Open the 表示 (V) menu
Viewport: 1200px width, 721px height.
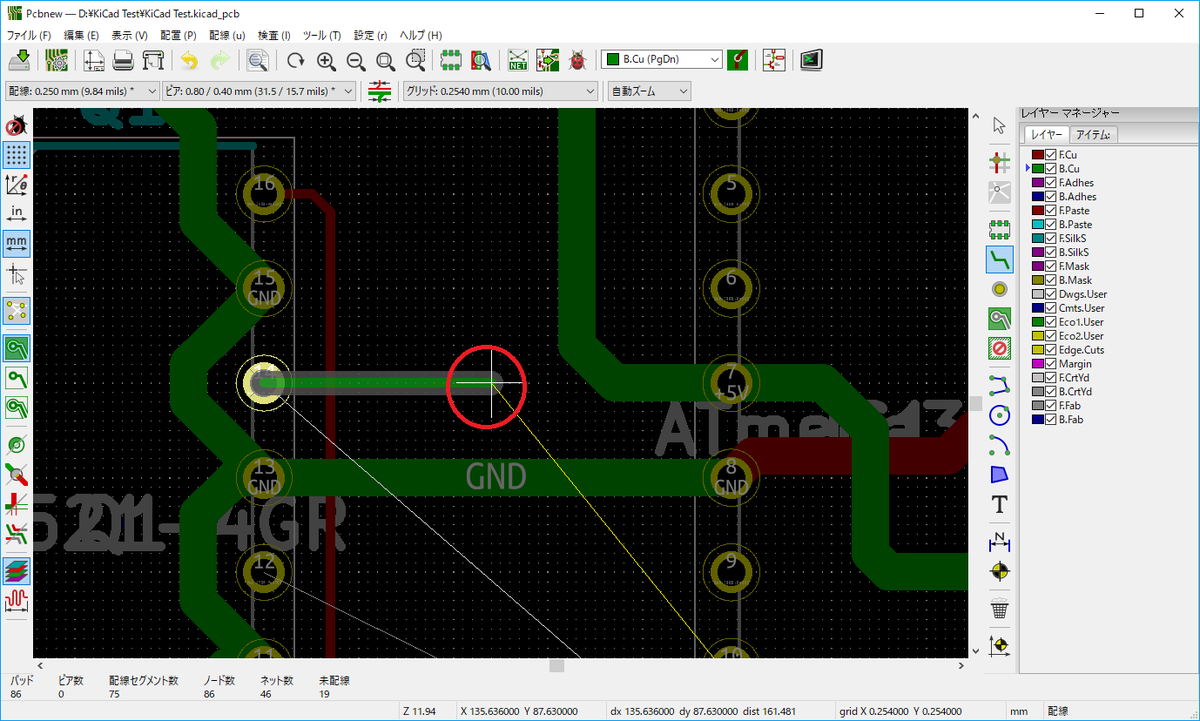point(130,35)
